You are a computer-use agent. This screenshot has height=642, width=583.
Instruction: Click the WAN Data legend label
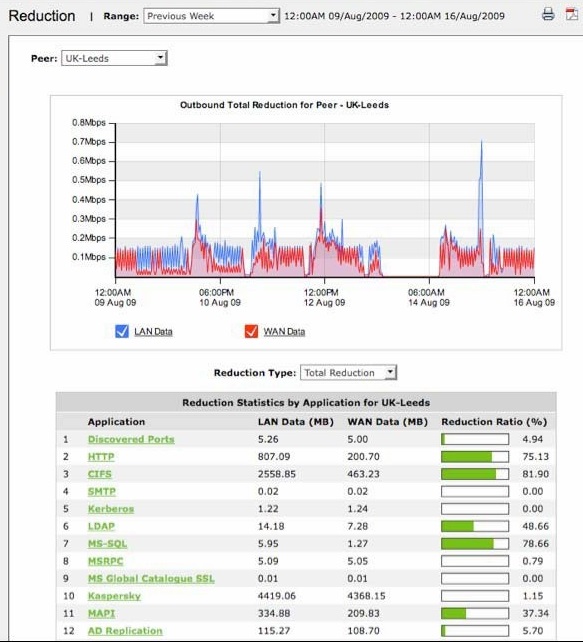(x=284, y=332)
